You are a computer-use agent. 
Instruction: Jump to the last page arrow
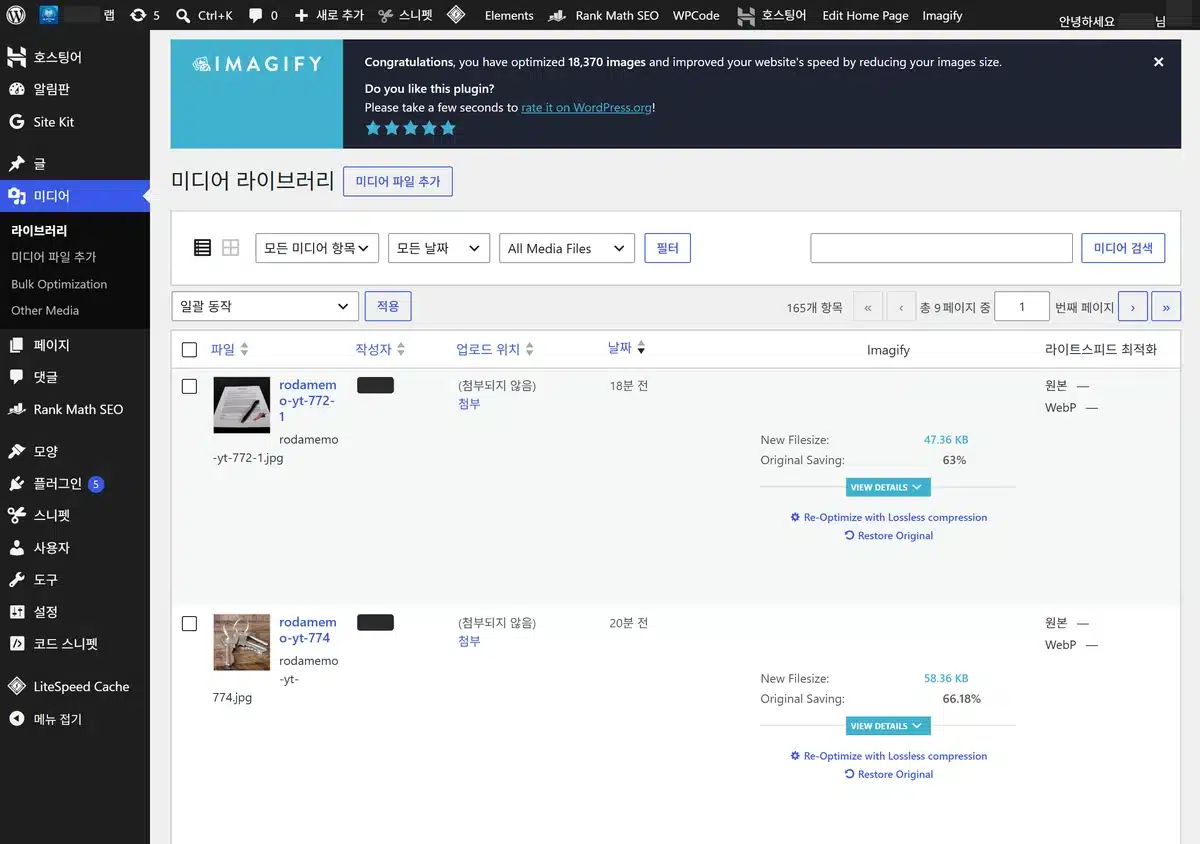[x=1166, y=307]
